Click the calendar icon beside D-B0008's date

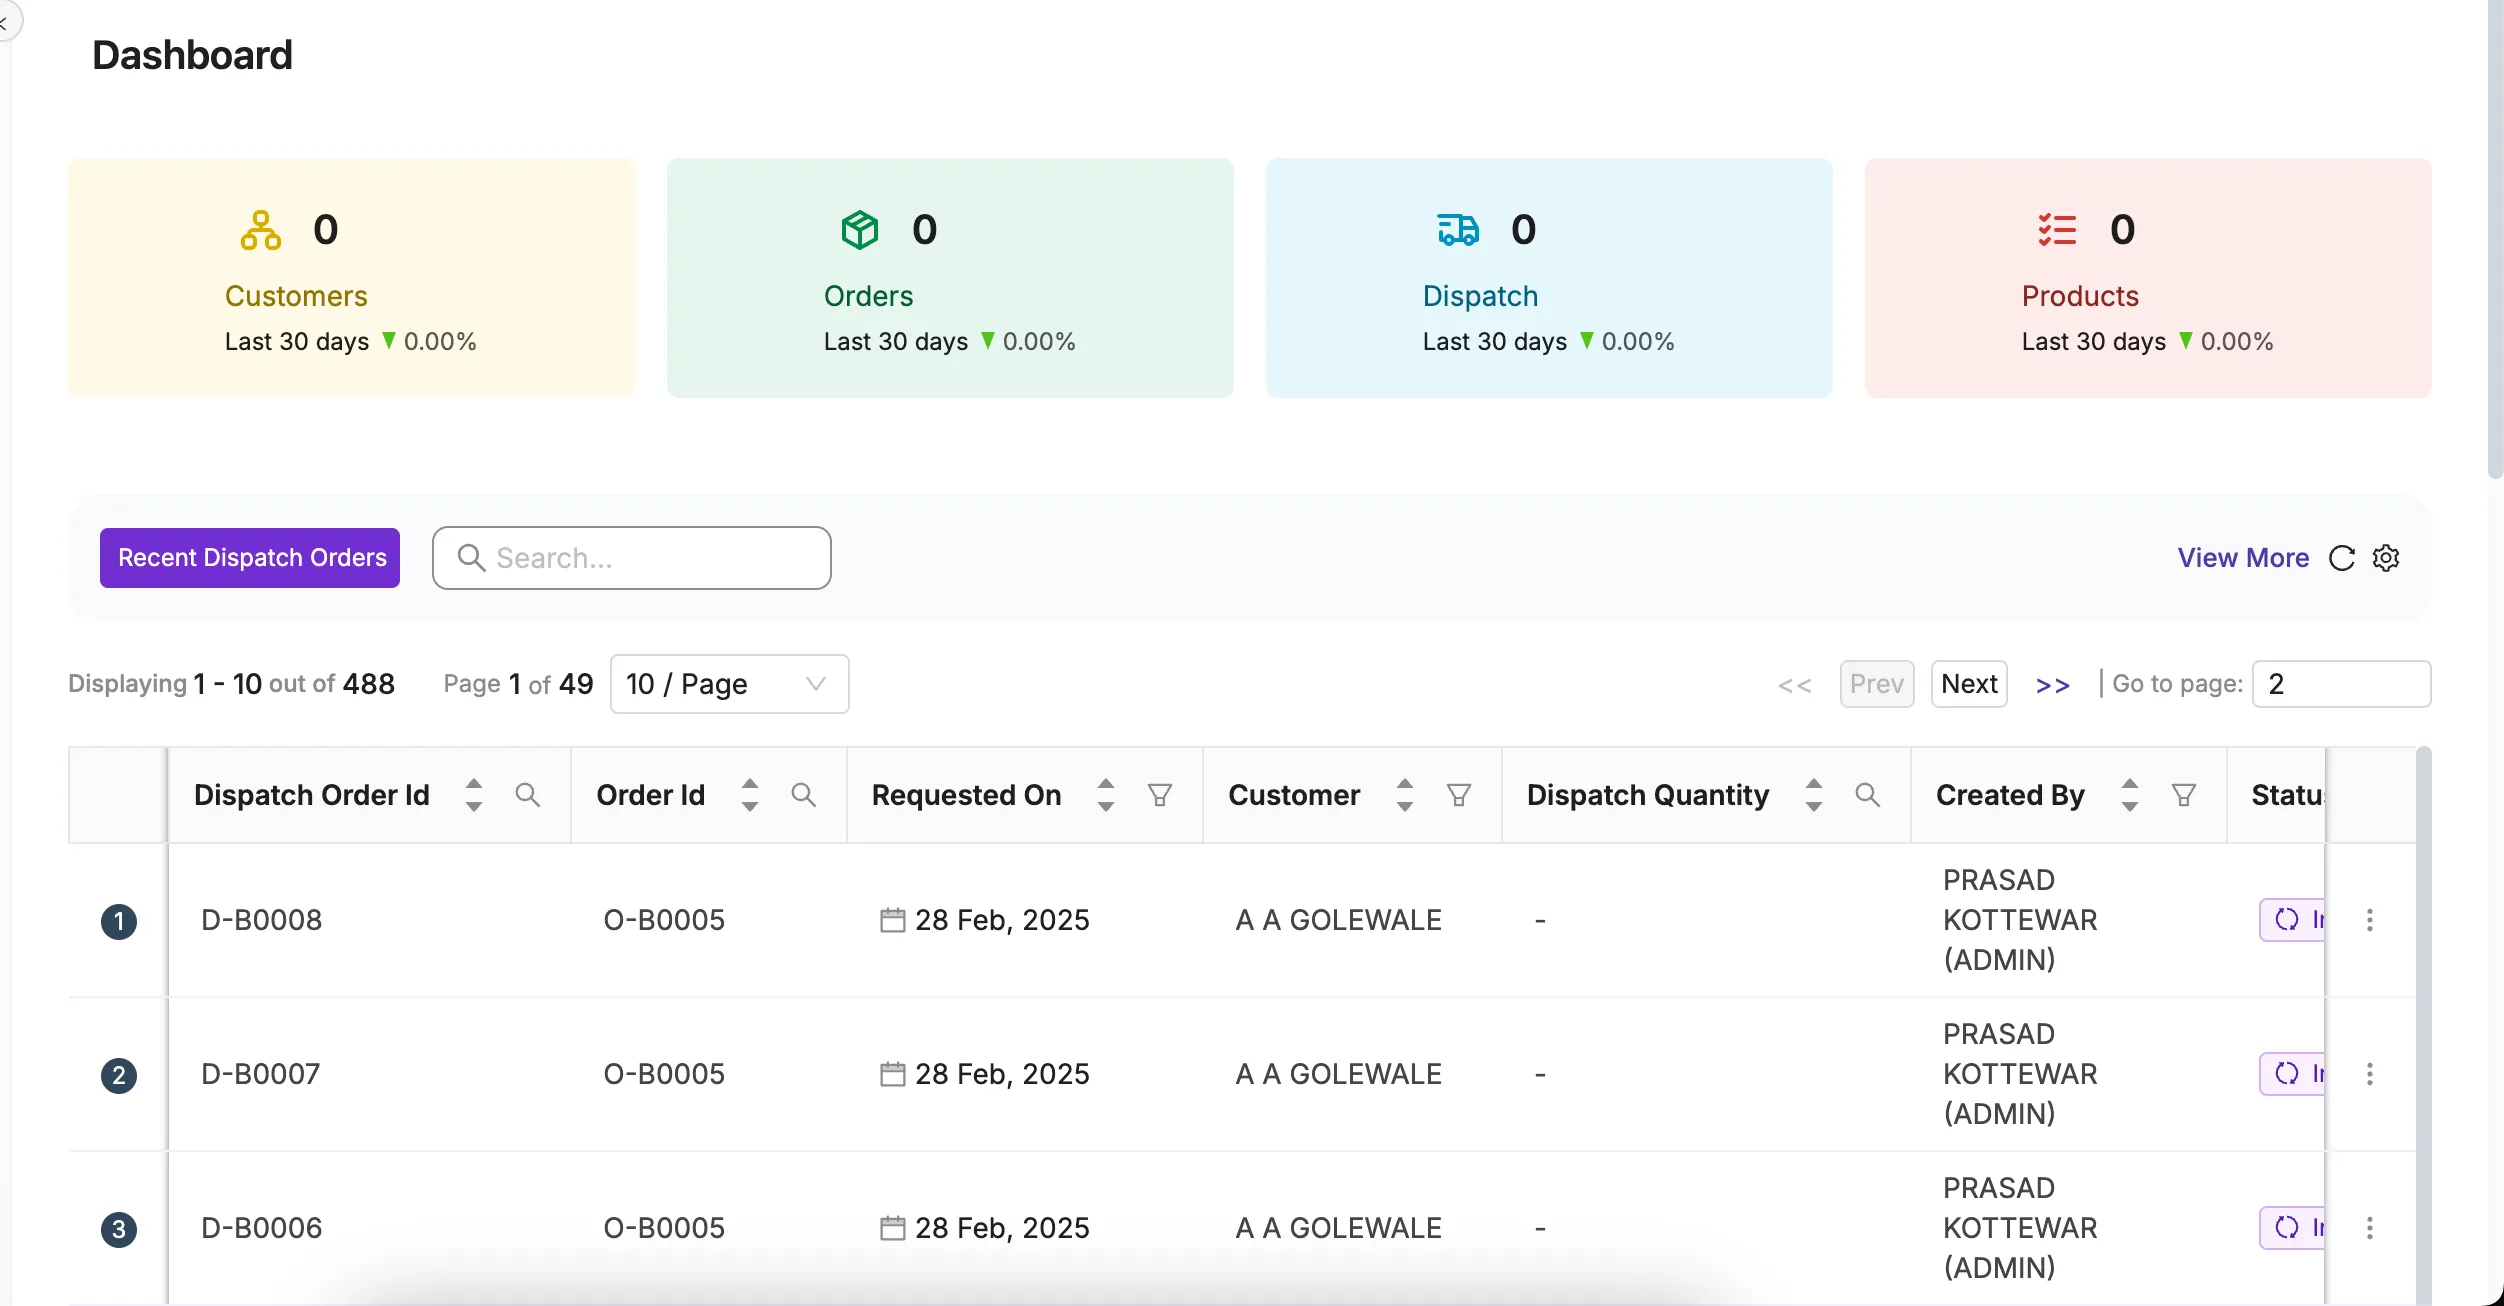(x=891, y=920)
